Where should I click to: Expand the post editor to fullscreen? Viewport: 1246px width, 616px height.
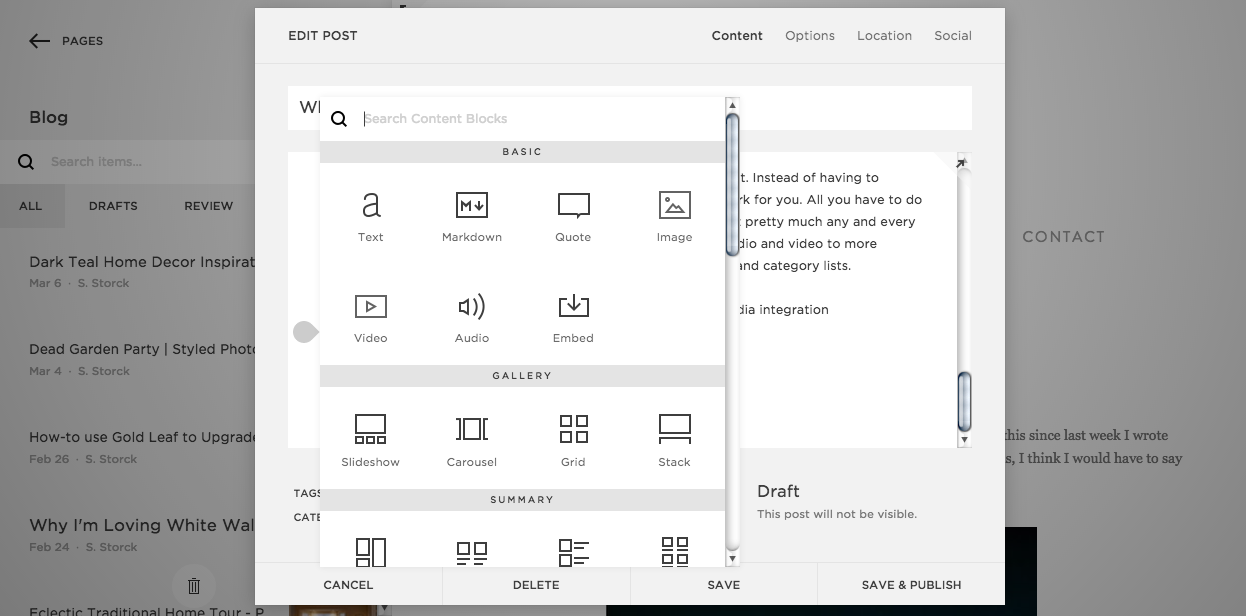pos(961,162)
